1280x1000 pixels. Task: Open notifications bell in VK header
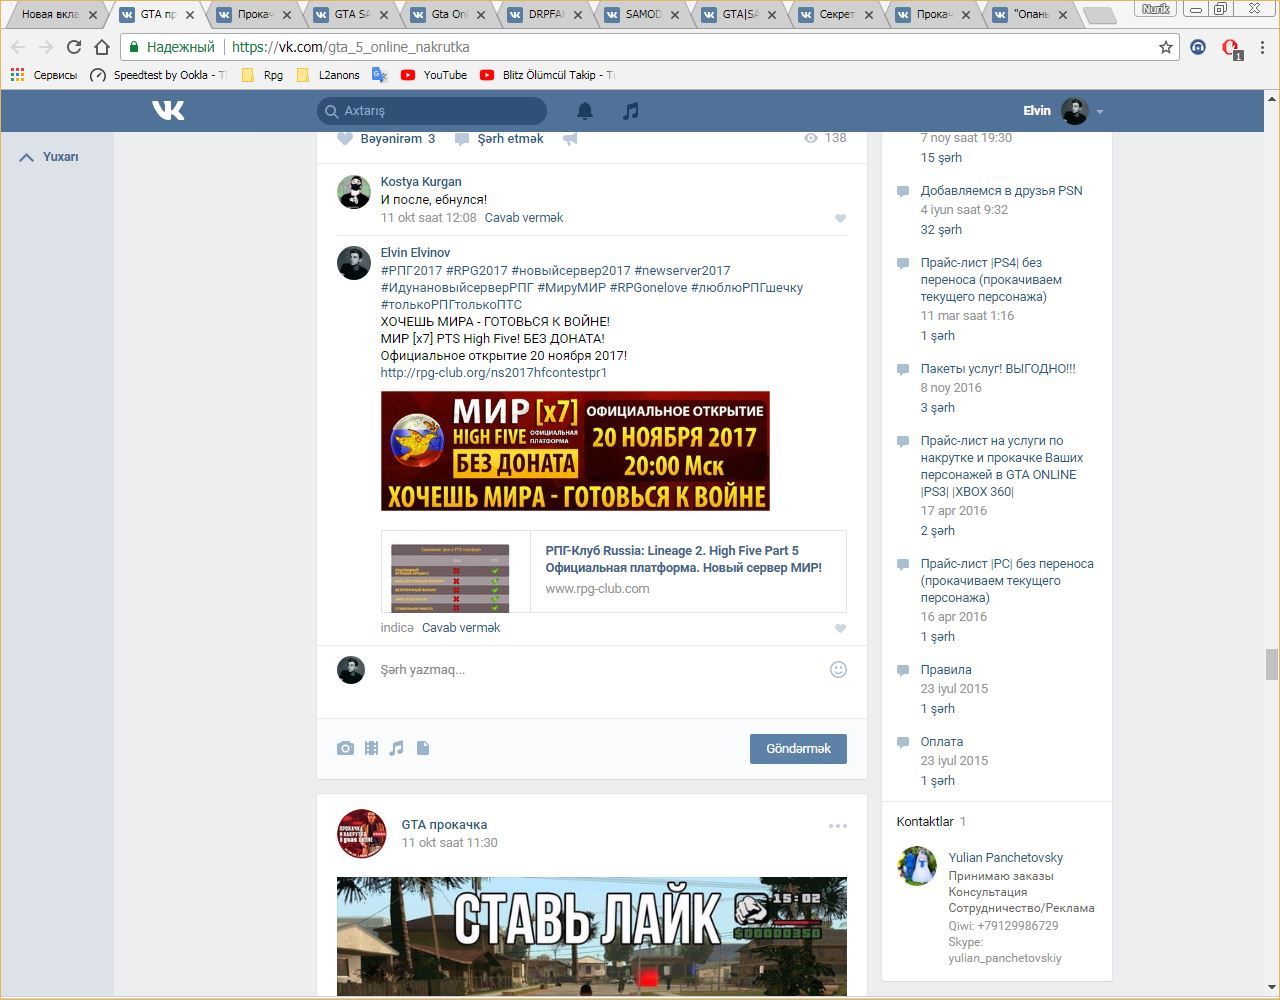[585, 111]
